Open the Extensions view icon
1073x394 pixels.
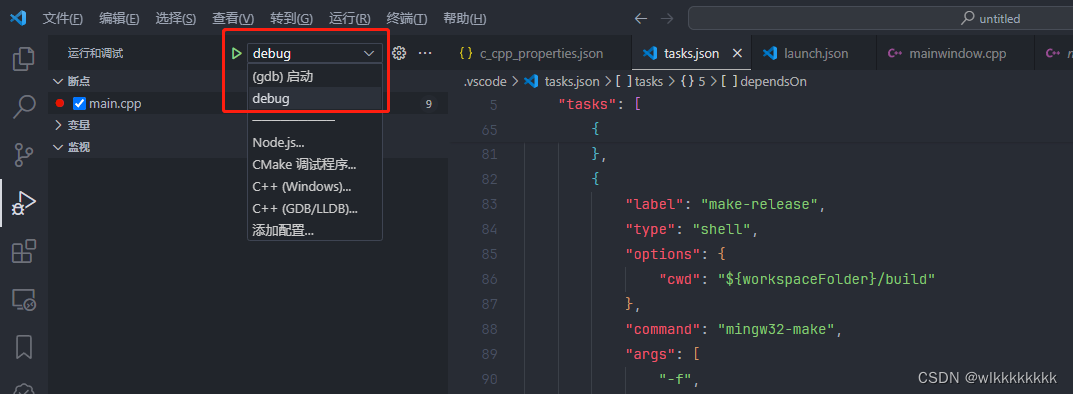pyautogui.click(x=24, y=251)
